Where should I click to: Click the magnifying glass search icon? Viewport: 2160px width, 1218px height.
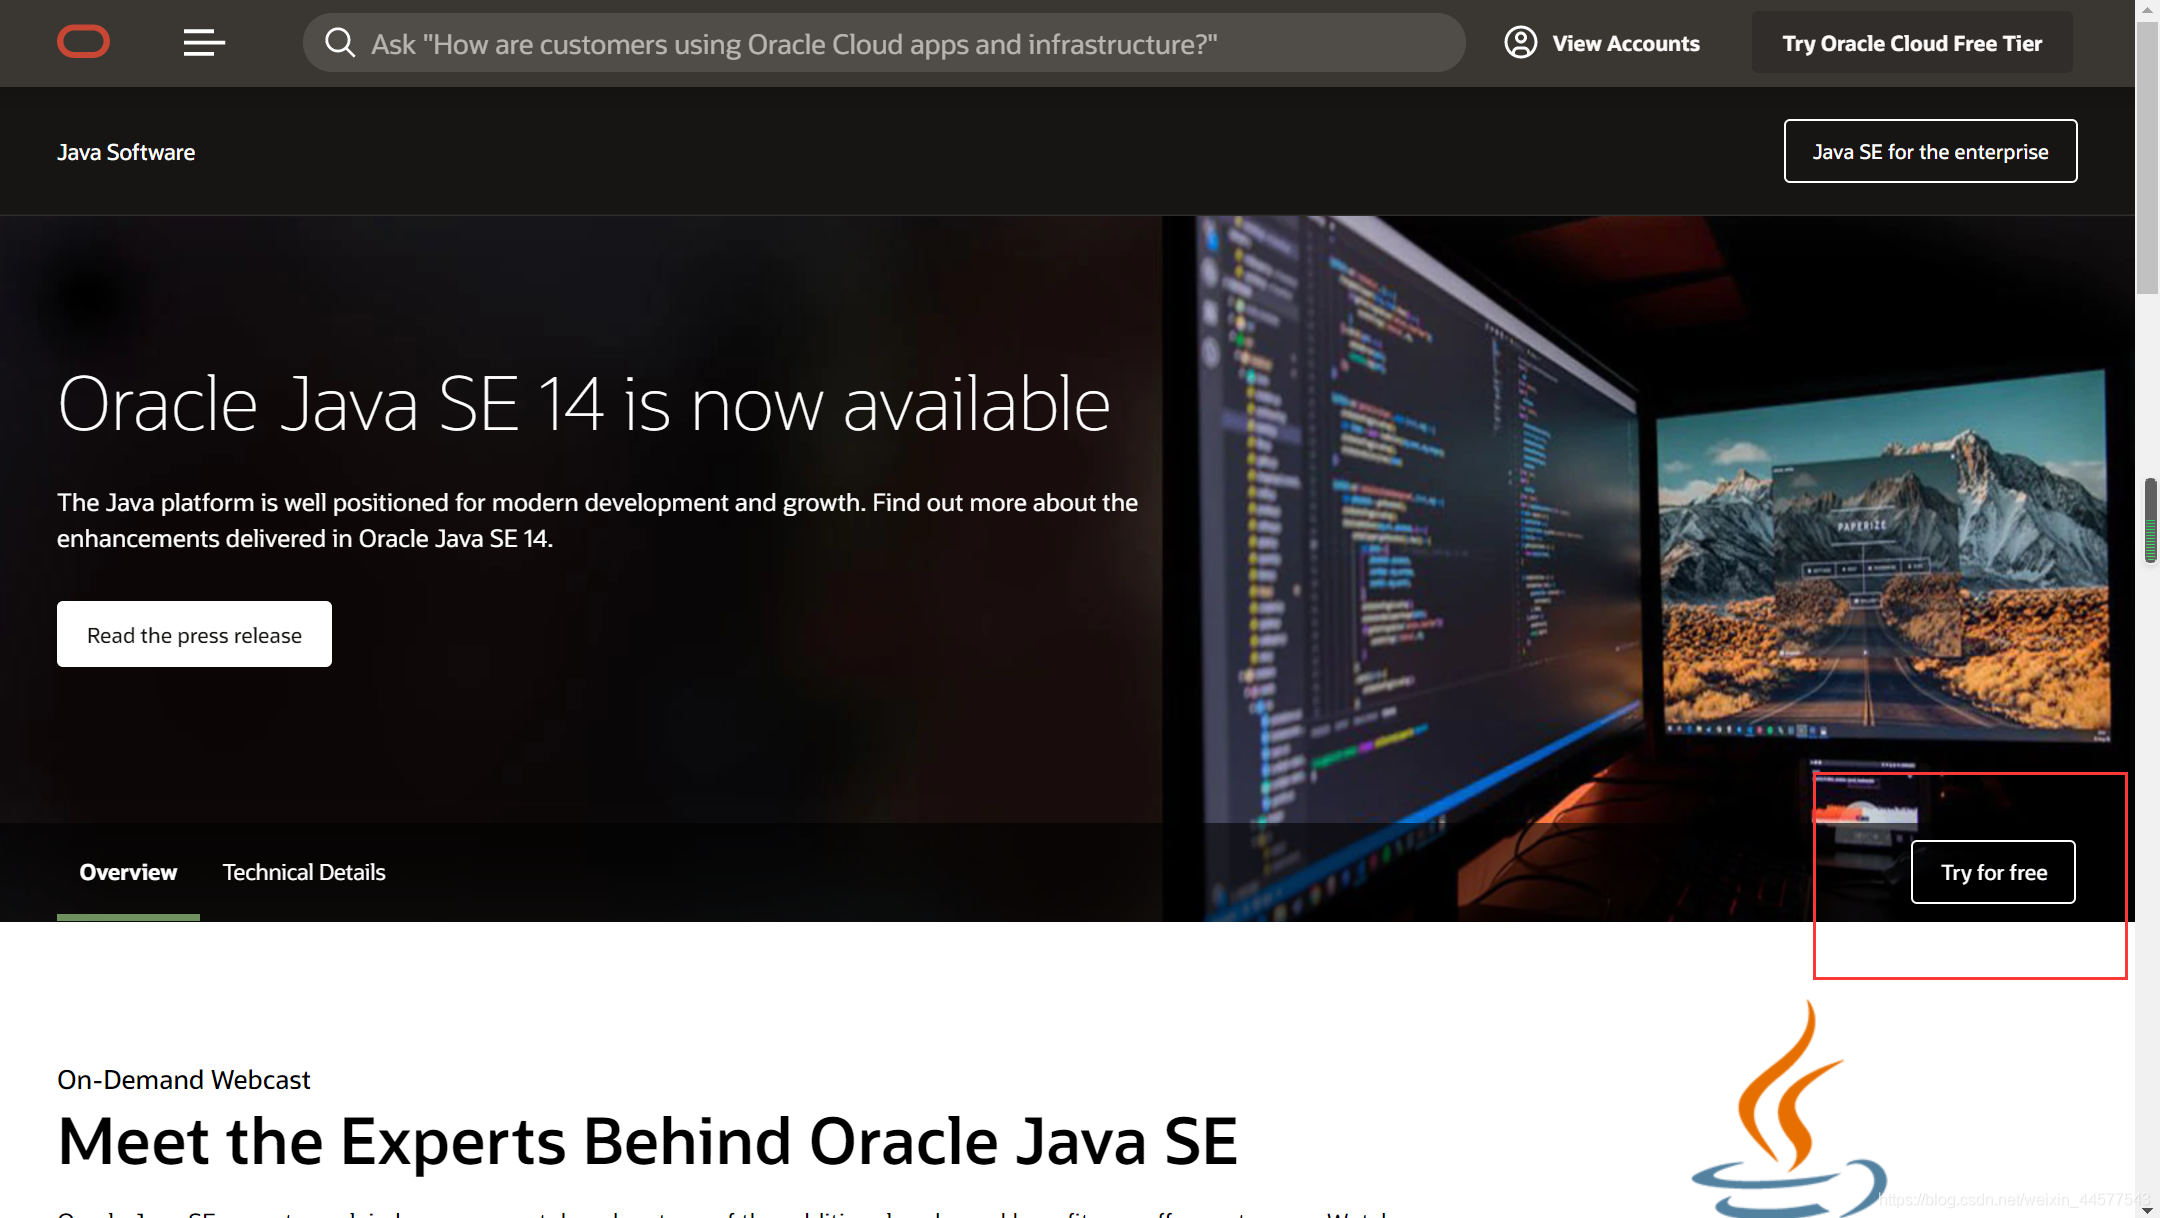[x=340, y=43]
